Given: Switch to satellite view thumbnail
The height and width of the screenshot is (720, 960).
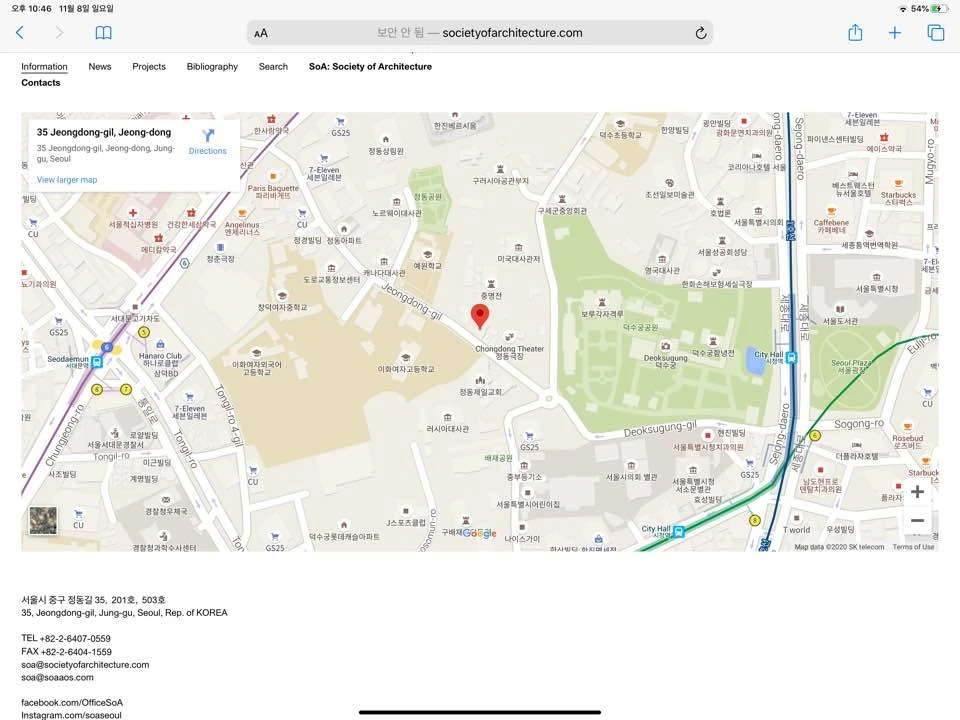Looking at the screenshot, I should pyautogui.click(x=43, y=520).
